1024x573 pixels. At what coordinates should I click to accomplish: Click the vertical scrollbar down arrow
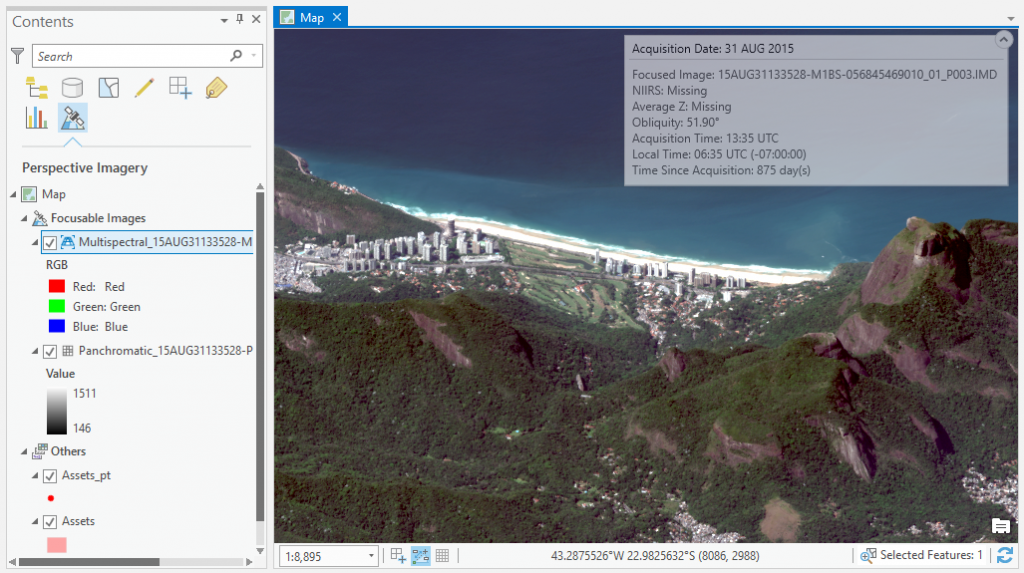[260, 551]
